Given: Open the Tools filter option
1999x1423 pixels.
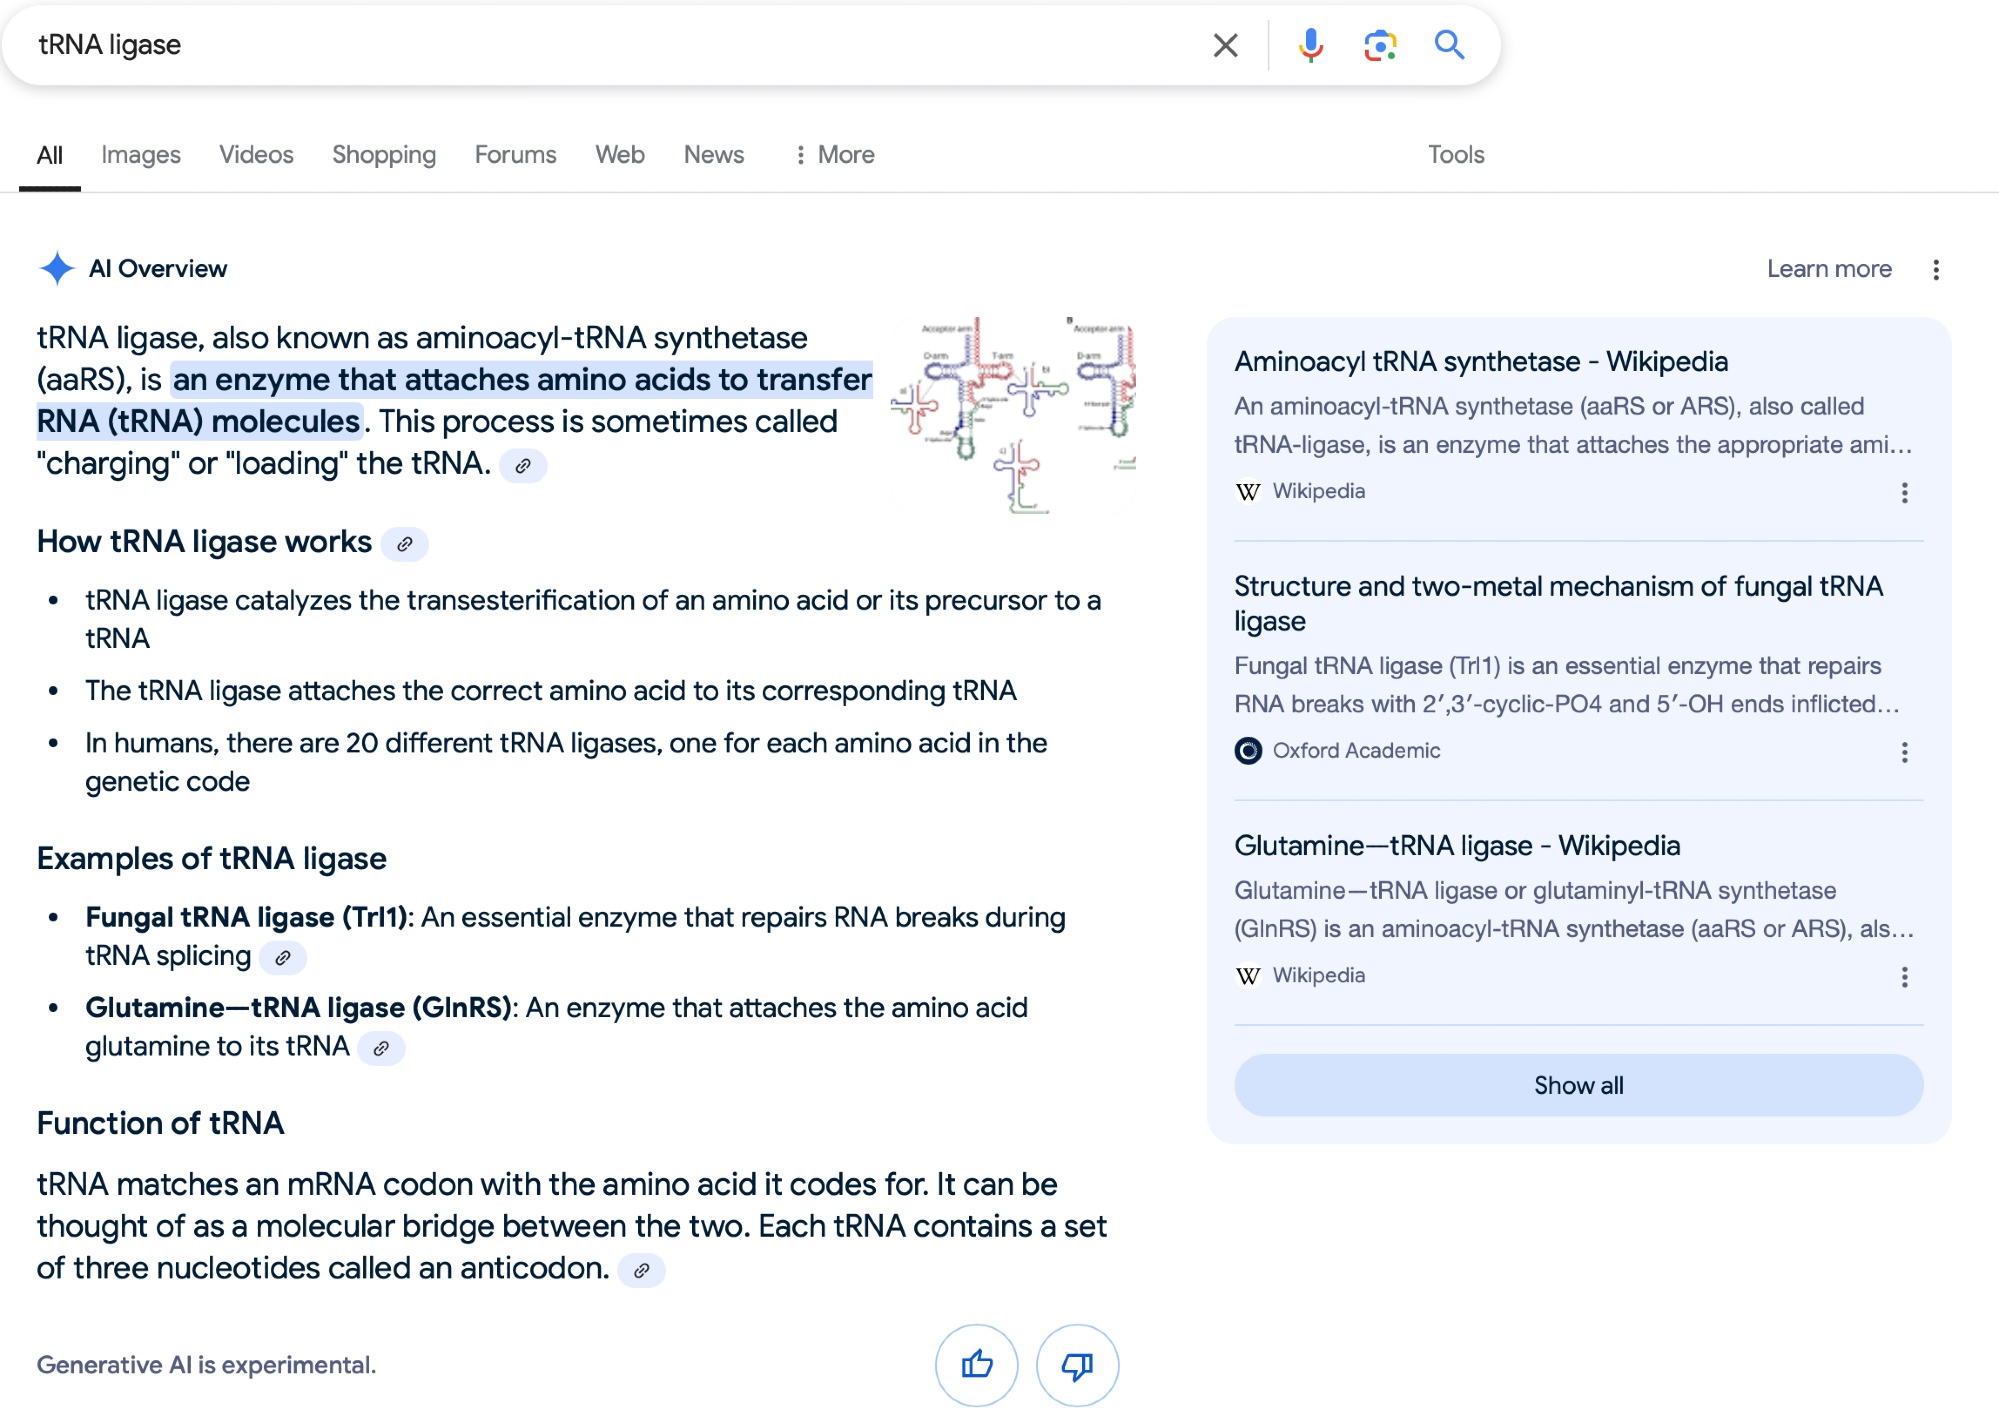Looking at the screenshot, I should point(1455,155).
